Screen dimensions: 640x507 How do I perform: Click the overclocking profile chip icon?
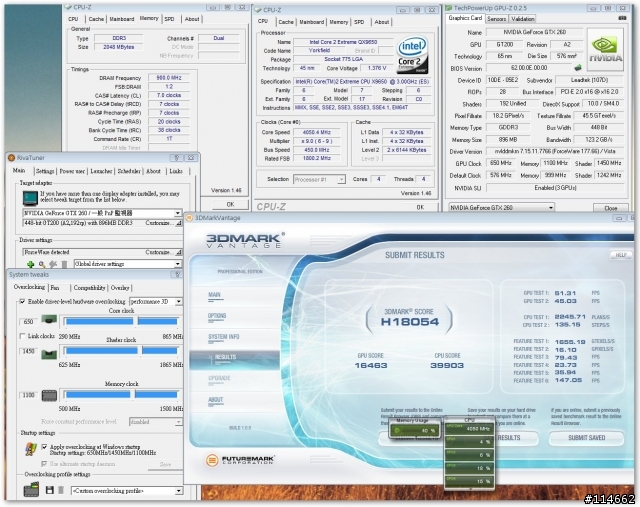coord(31,490)
